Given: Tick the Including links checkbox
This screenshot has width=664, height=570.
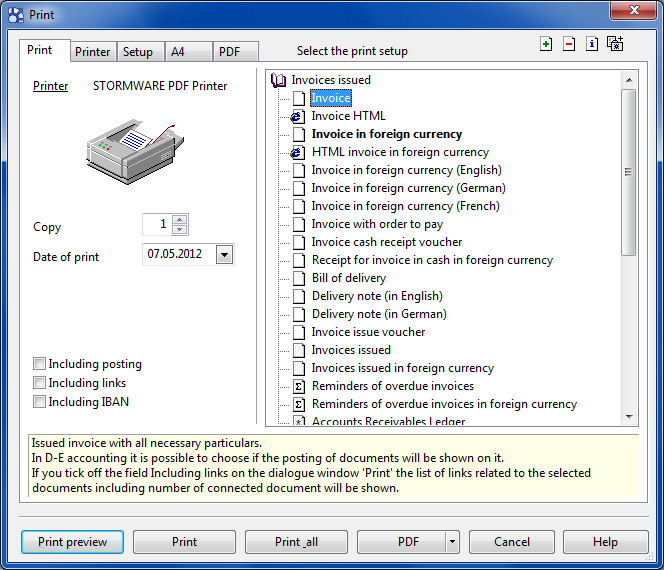Looking at the screenshot, I should pos(40,383).
